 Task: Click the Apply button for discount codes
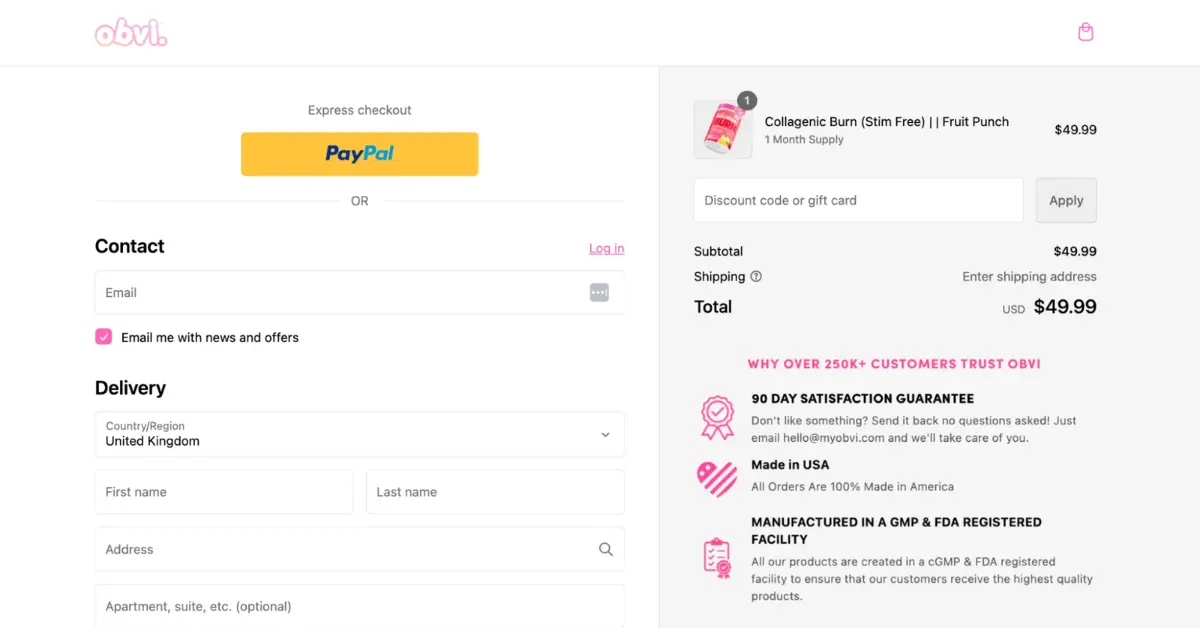[x=1066, y=200]
